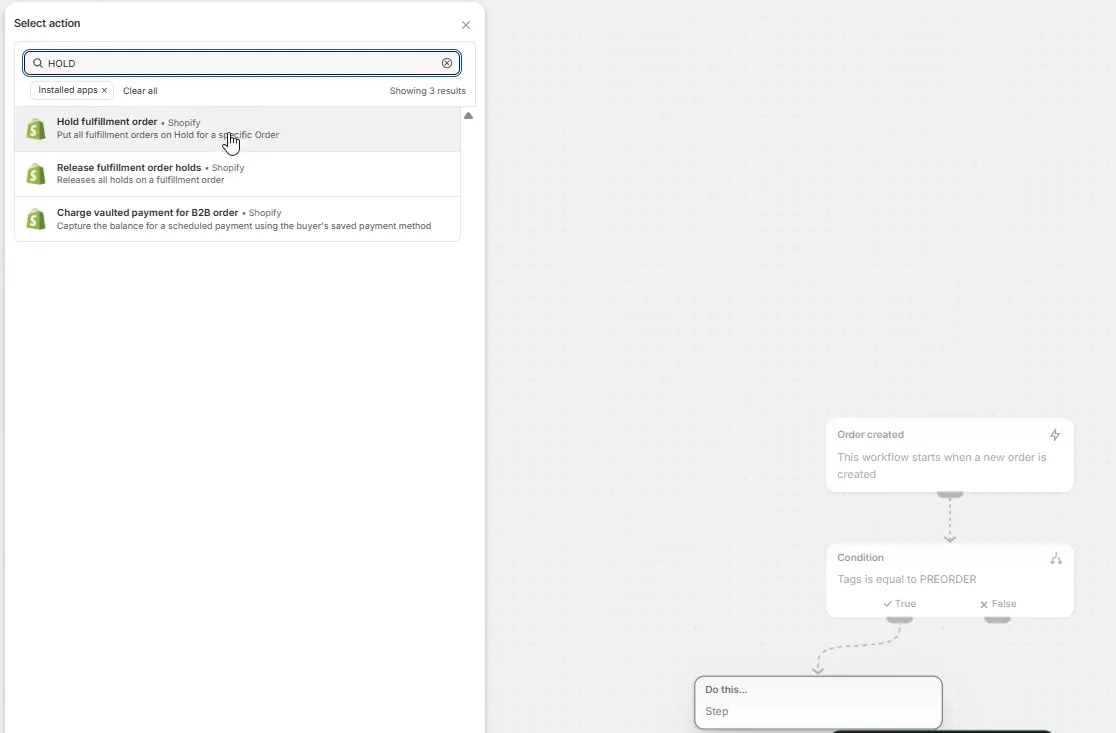Click the Order created output connector
The height and width of the screenshot is (733, 1116).
coord(949,494)
